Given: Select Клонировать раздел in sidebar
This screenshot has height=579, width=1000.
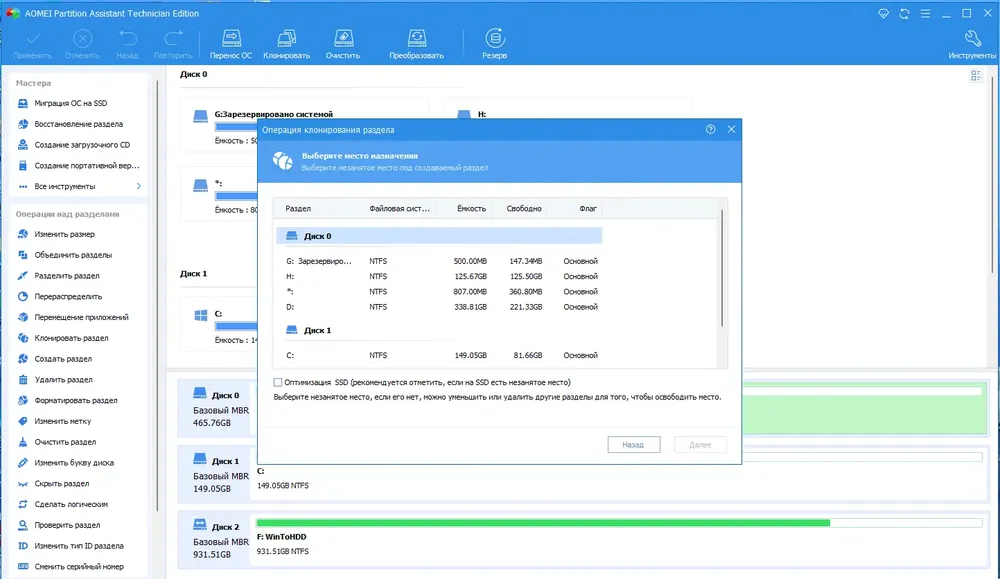Looking at the screenshot, I should 71,338.
